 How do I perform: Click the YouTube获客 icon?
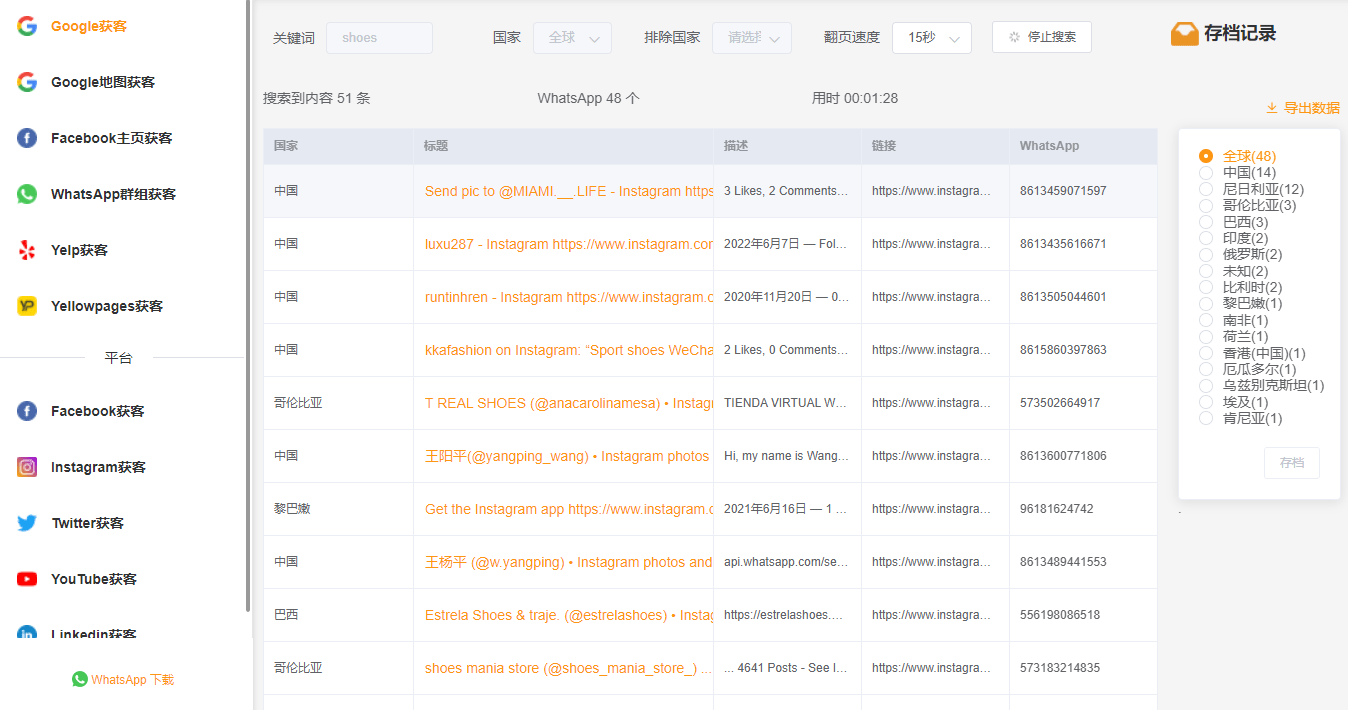(27, 579)
